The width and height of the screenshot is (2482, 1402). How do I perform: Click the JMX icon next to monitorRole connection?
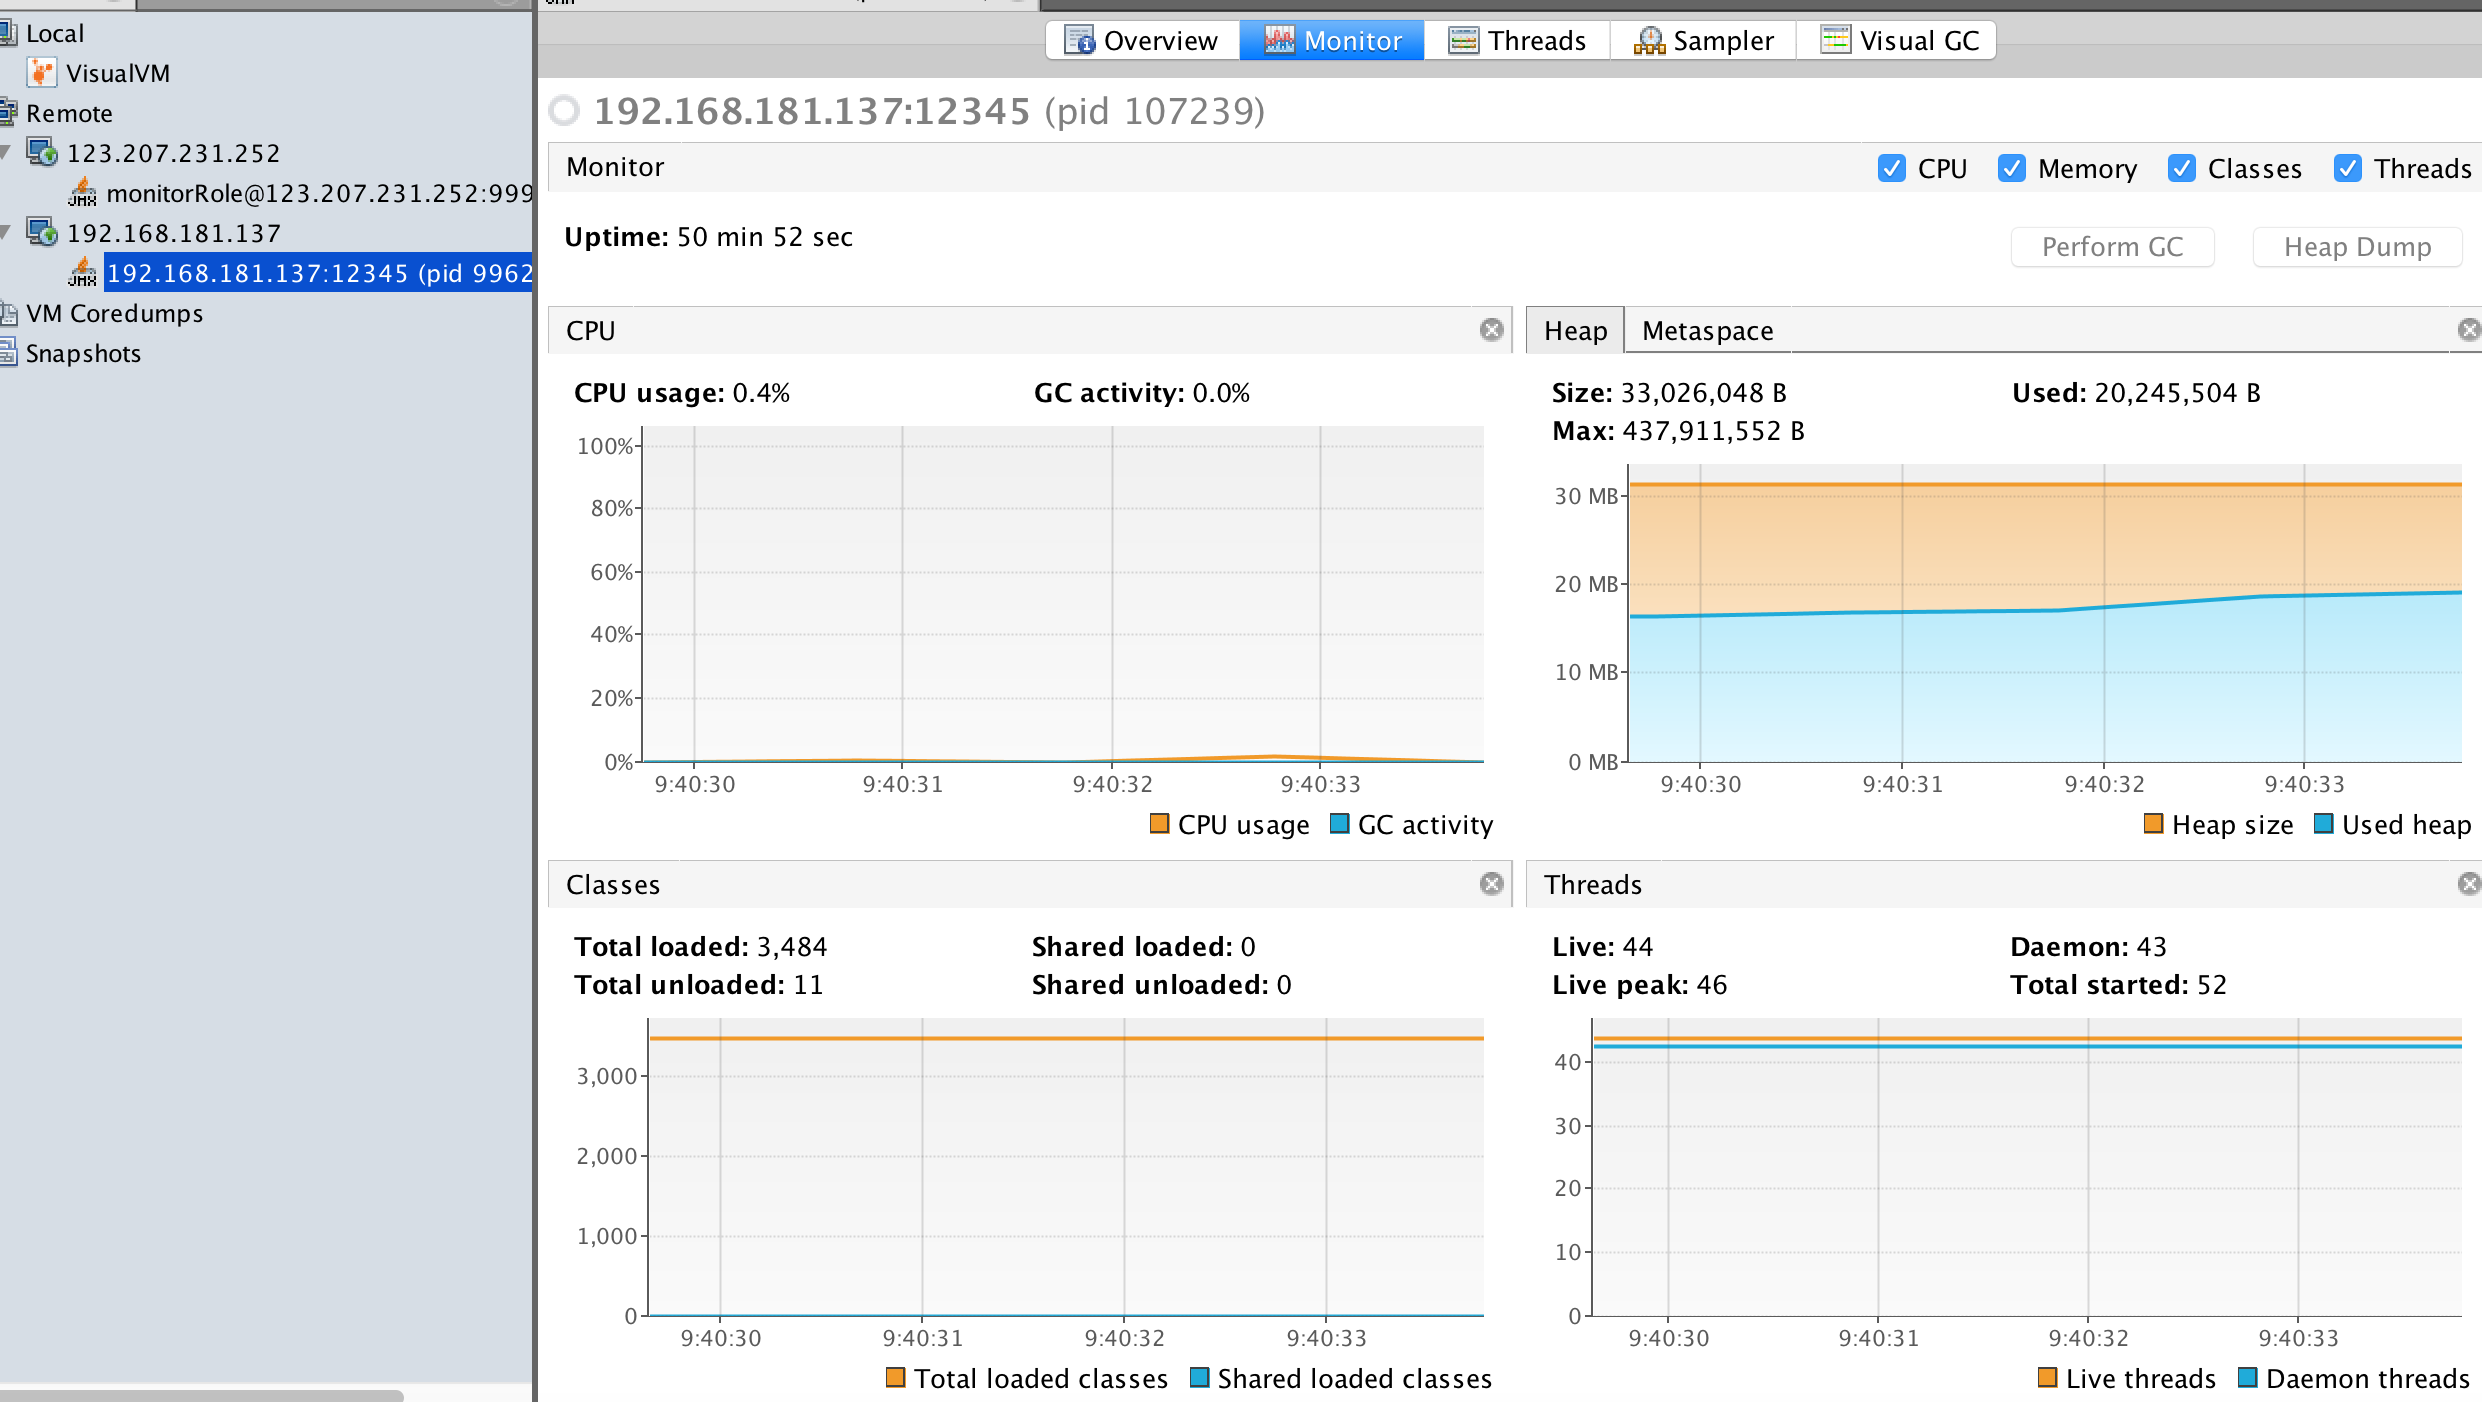pos(82,192)
